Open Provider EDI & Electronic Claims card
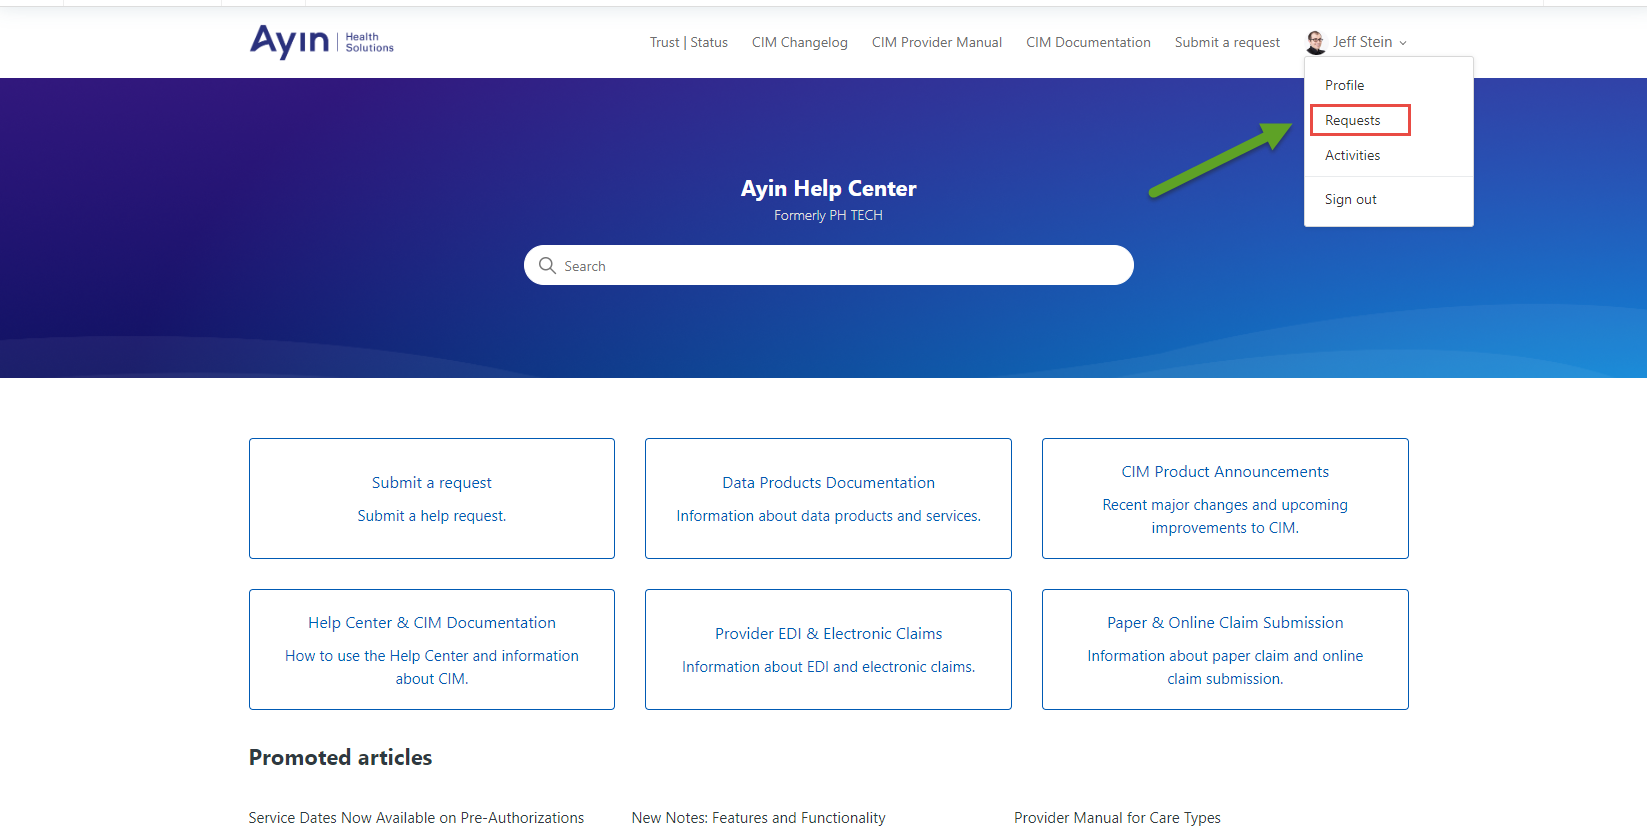This screenshot has height=839, width=1647. coord(828,649)
